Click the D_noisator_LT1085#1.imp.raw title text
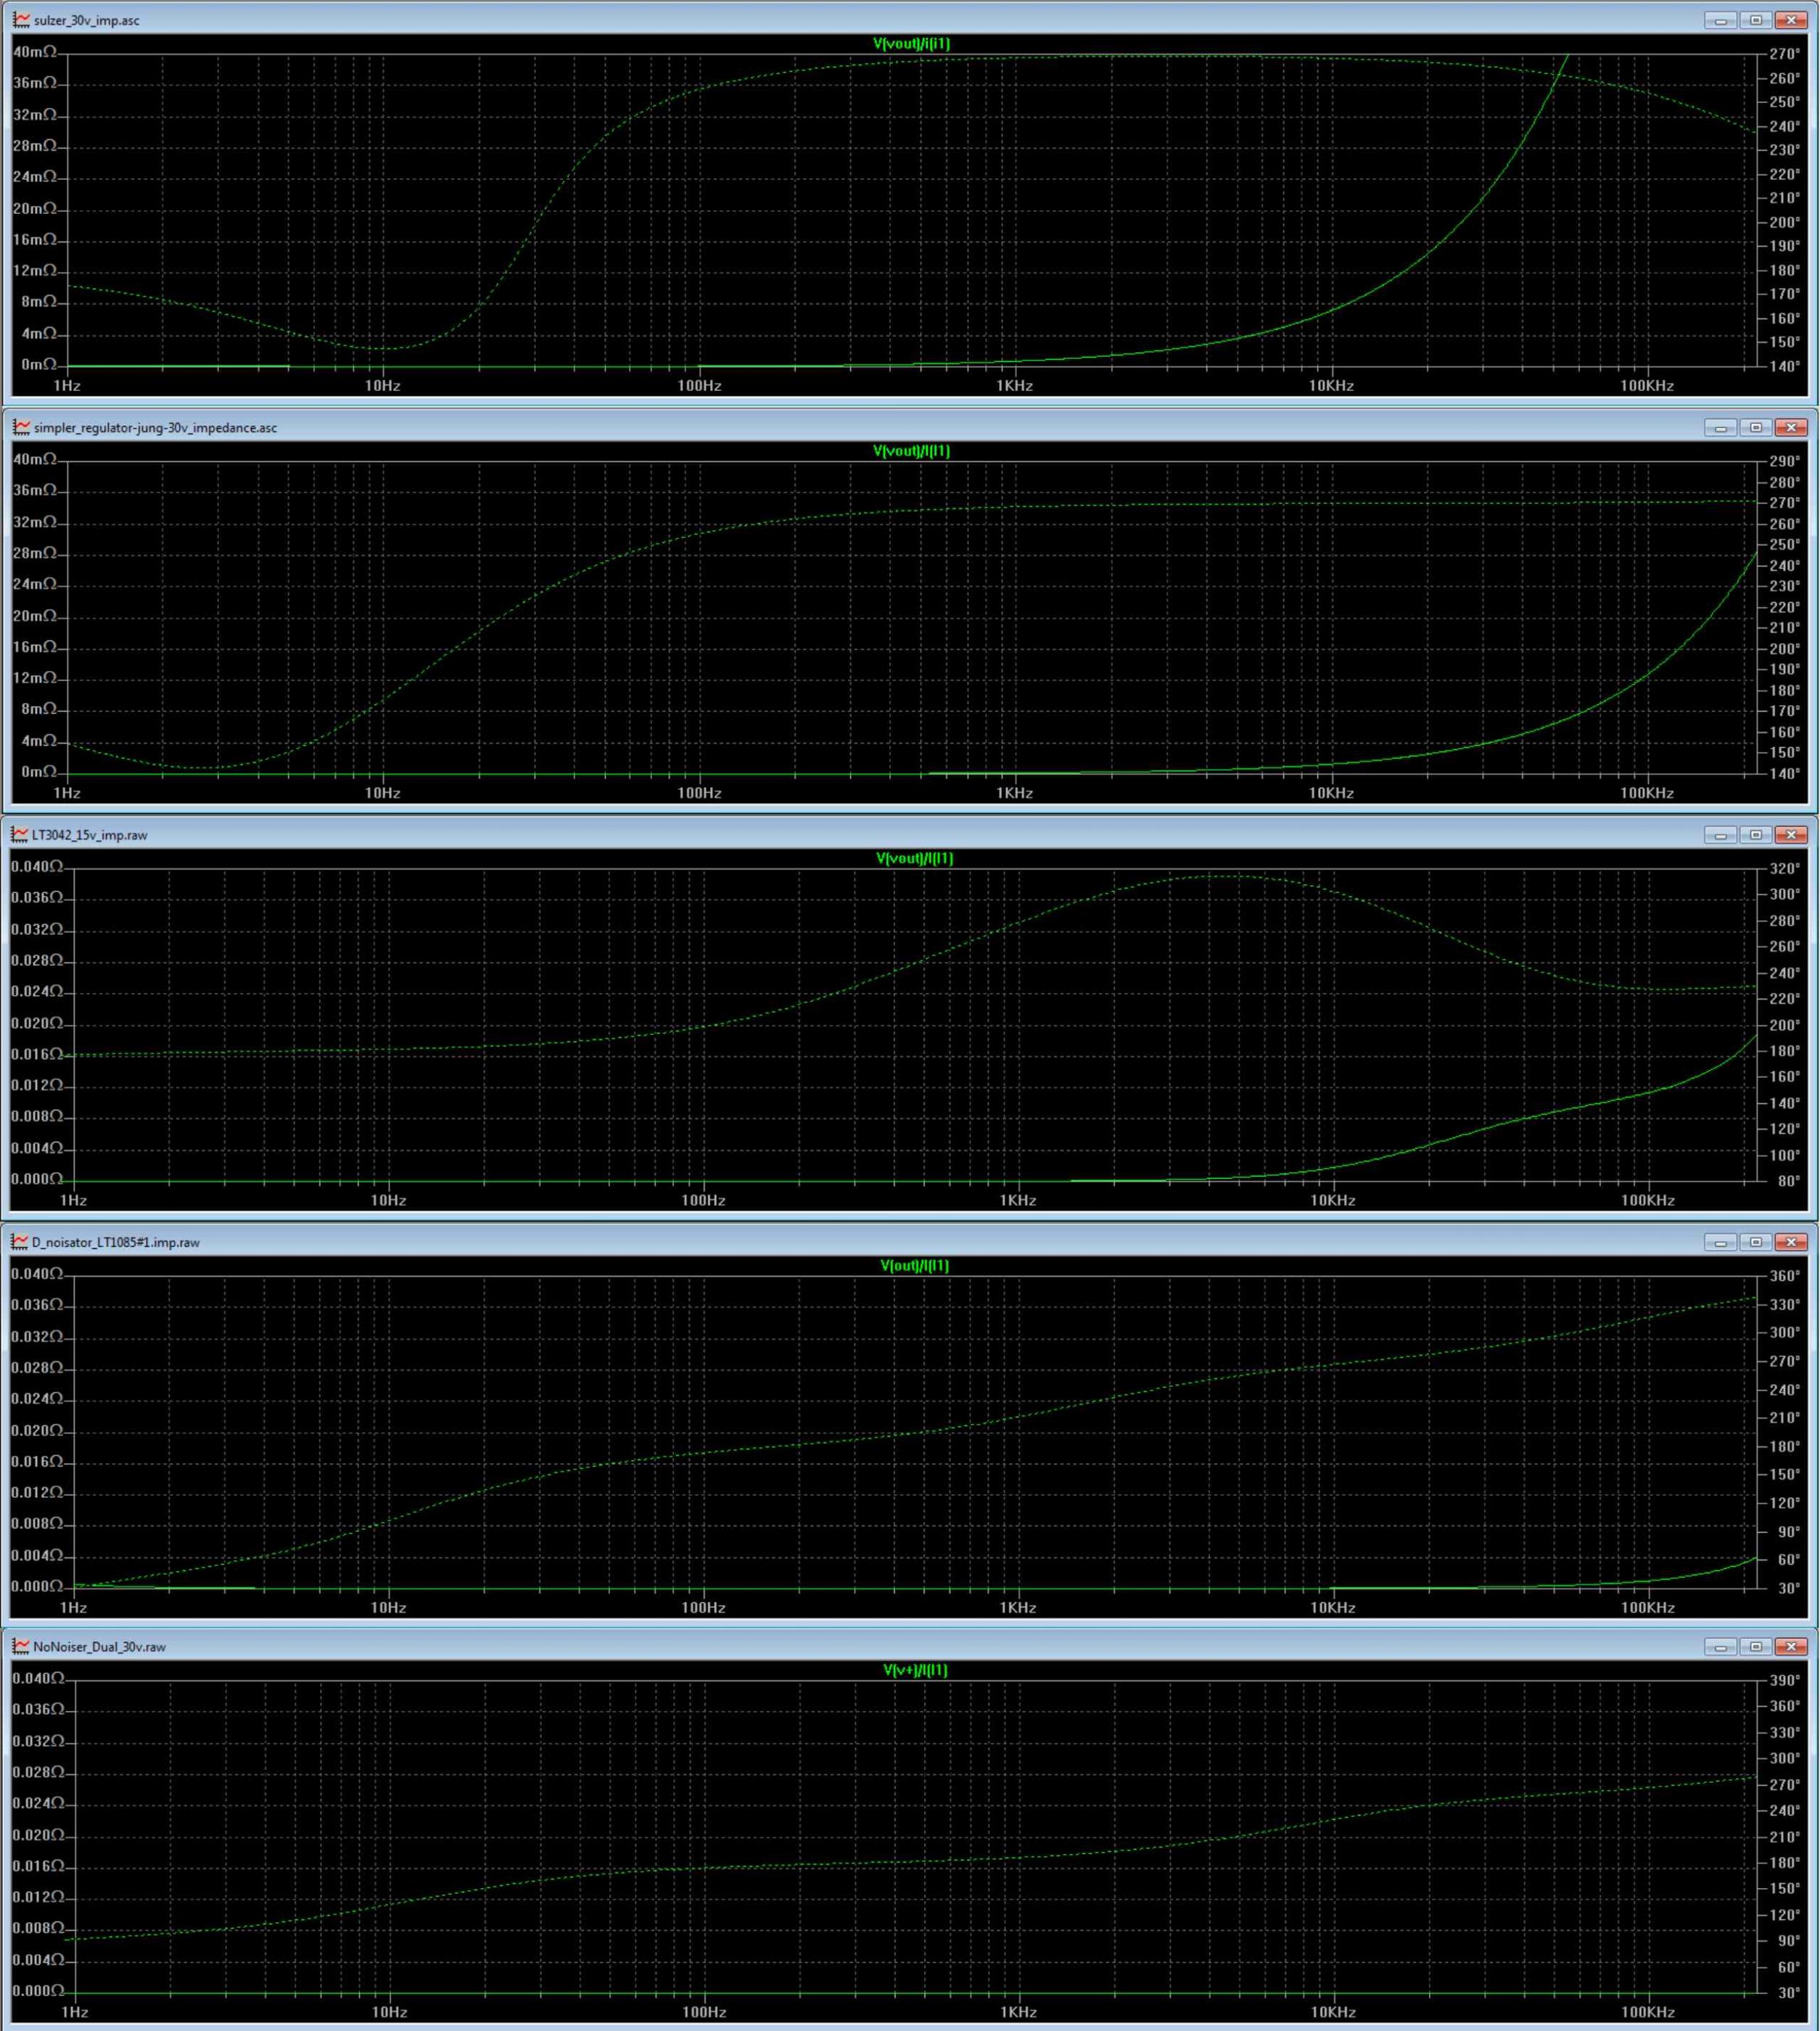Screen dimensions: 1820x2031 point(116,1242)
